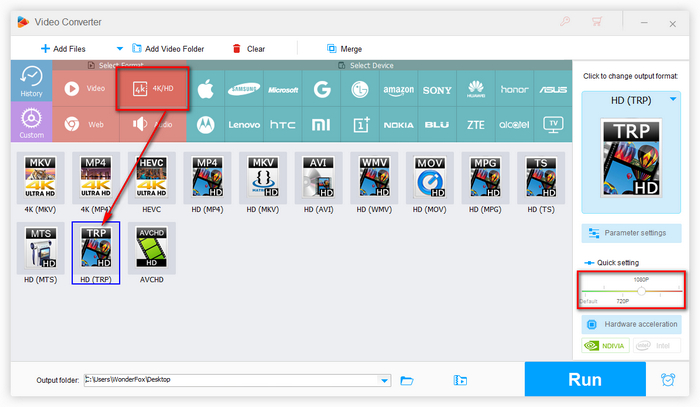Select the HD (MP4) format
The width and height of the screenshot is (700, 407).
pos(207,183)
